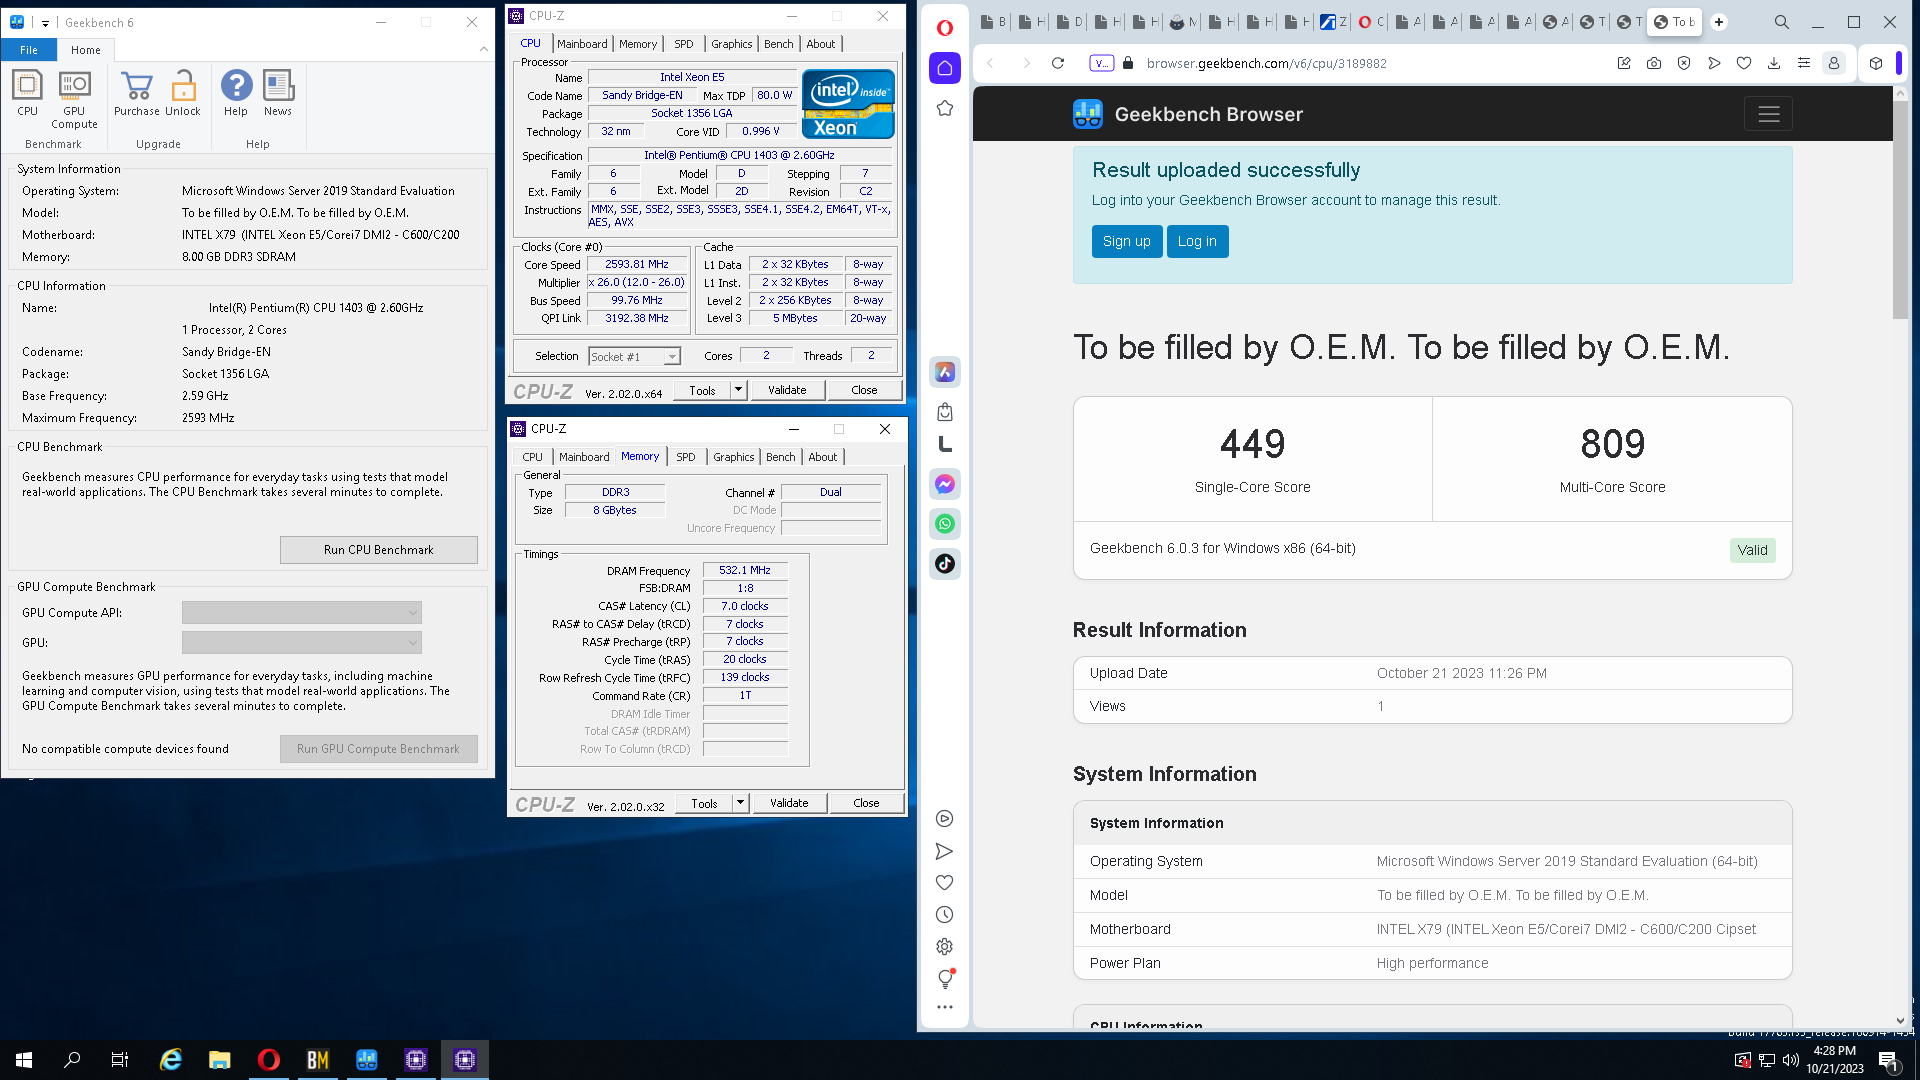Viewport: 1920px width, 1080px height.
Task: Select the Home ribbon tab
Action: 86,50
